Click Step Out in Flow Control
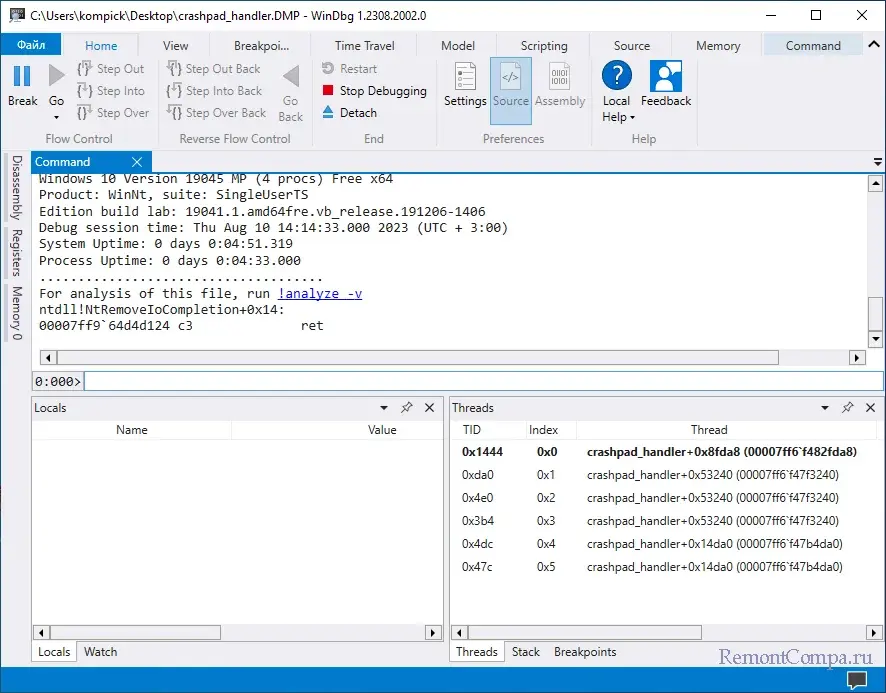The width and height of the screenshot is (886, 693). coord(111,69)
